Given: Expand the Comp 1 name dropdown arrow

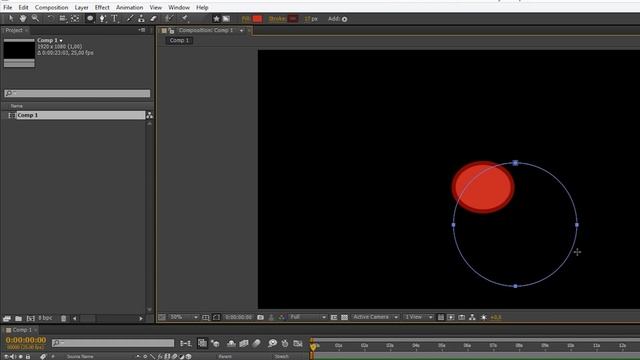Looking at the screenshot, I should pos(61,40).
